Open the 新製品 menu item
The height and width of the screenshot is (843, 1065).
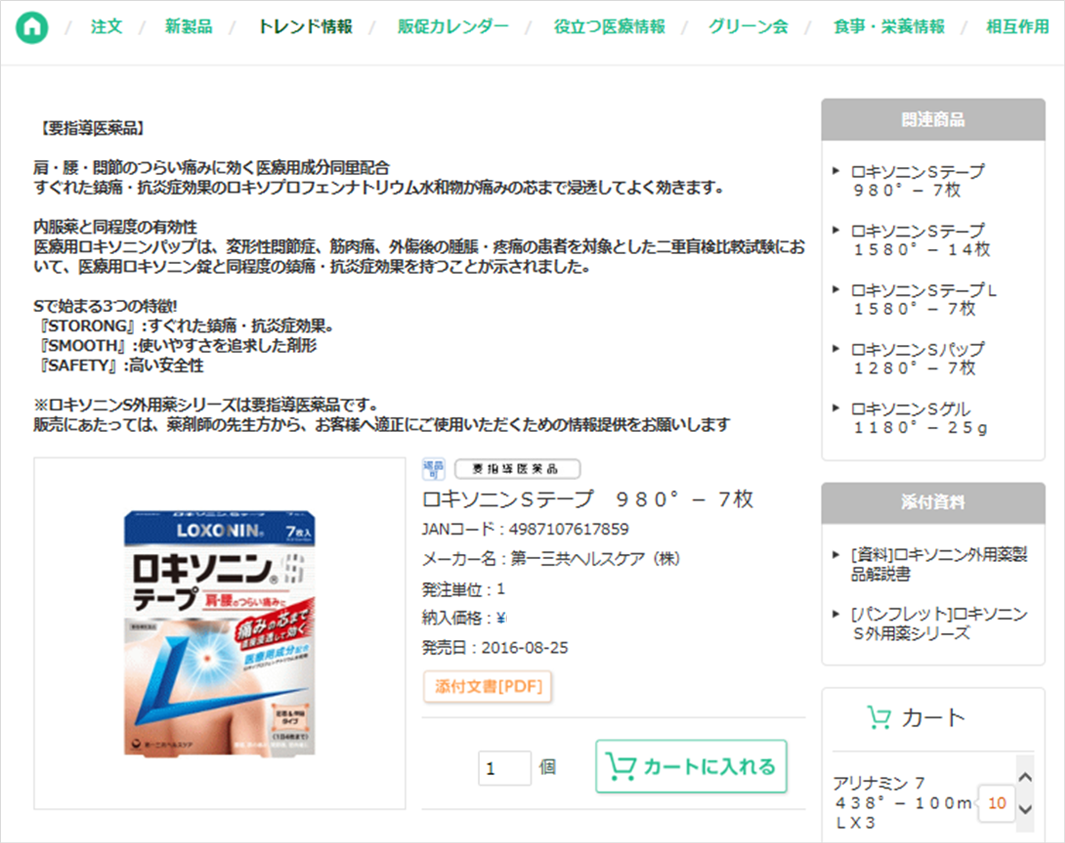189,26
